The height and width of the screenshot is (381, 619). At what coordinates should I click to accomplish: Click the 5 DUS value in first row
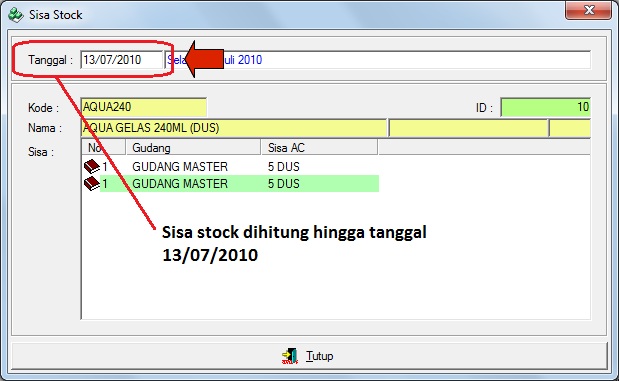point(283,167)
